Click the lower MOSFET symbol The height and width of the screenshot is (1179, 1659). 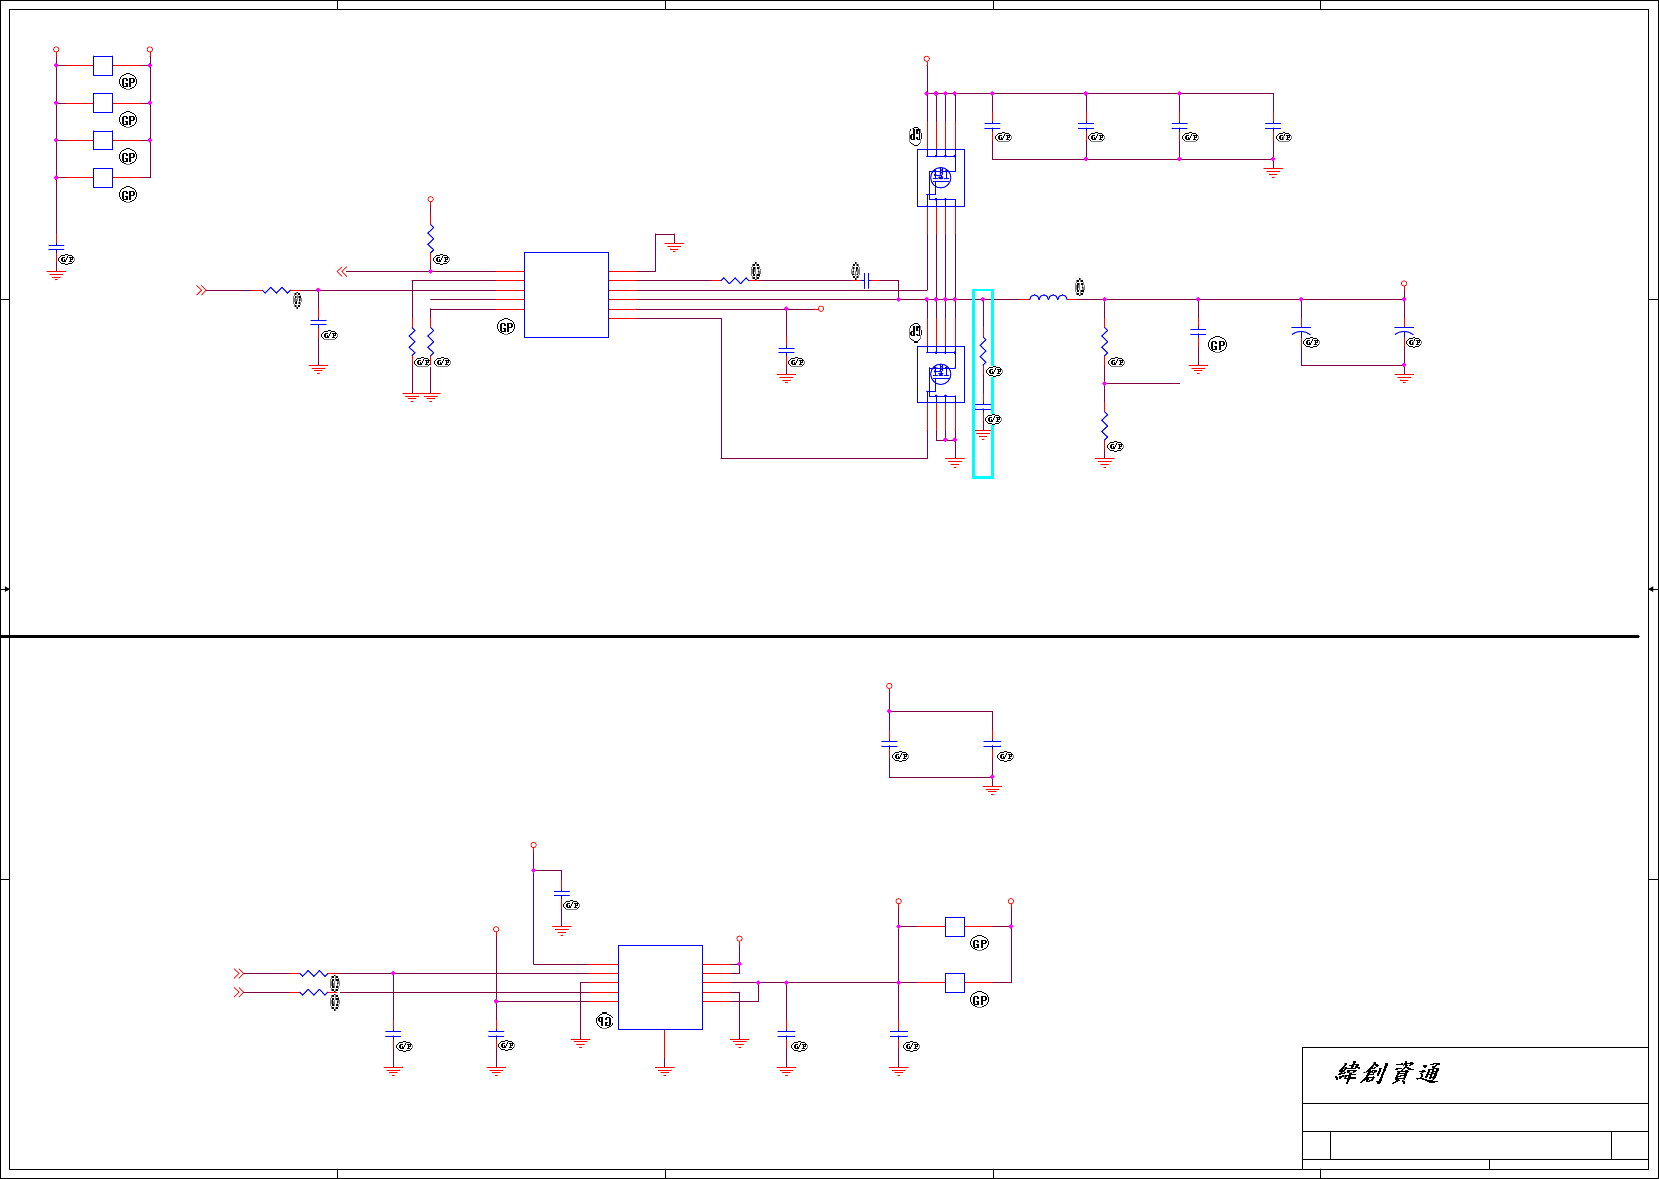(941, 375)
